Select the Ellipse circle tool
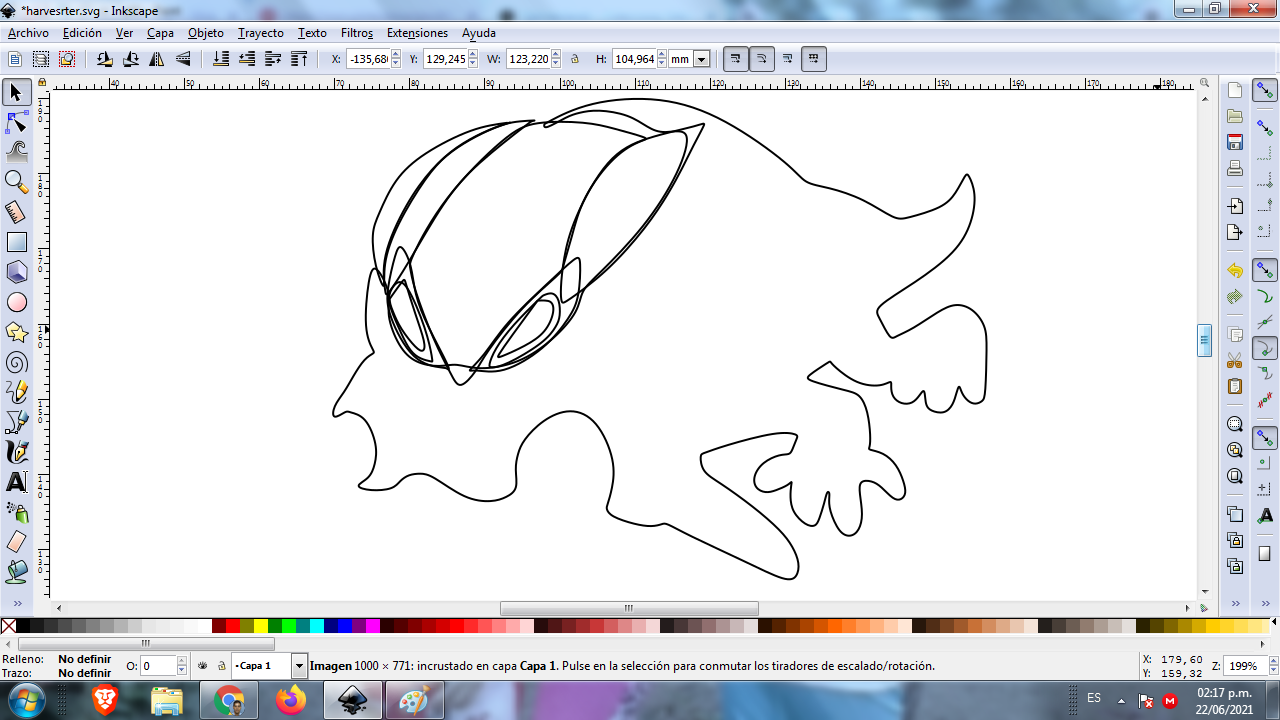The width and height of the screenshot is (1280, 720). 16,302
